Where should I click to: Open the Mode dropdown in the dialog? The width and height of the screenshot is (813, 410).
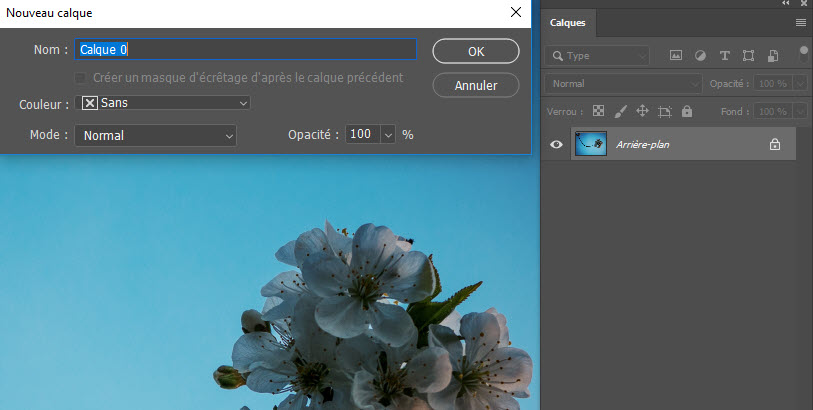point(156,135)
